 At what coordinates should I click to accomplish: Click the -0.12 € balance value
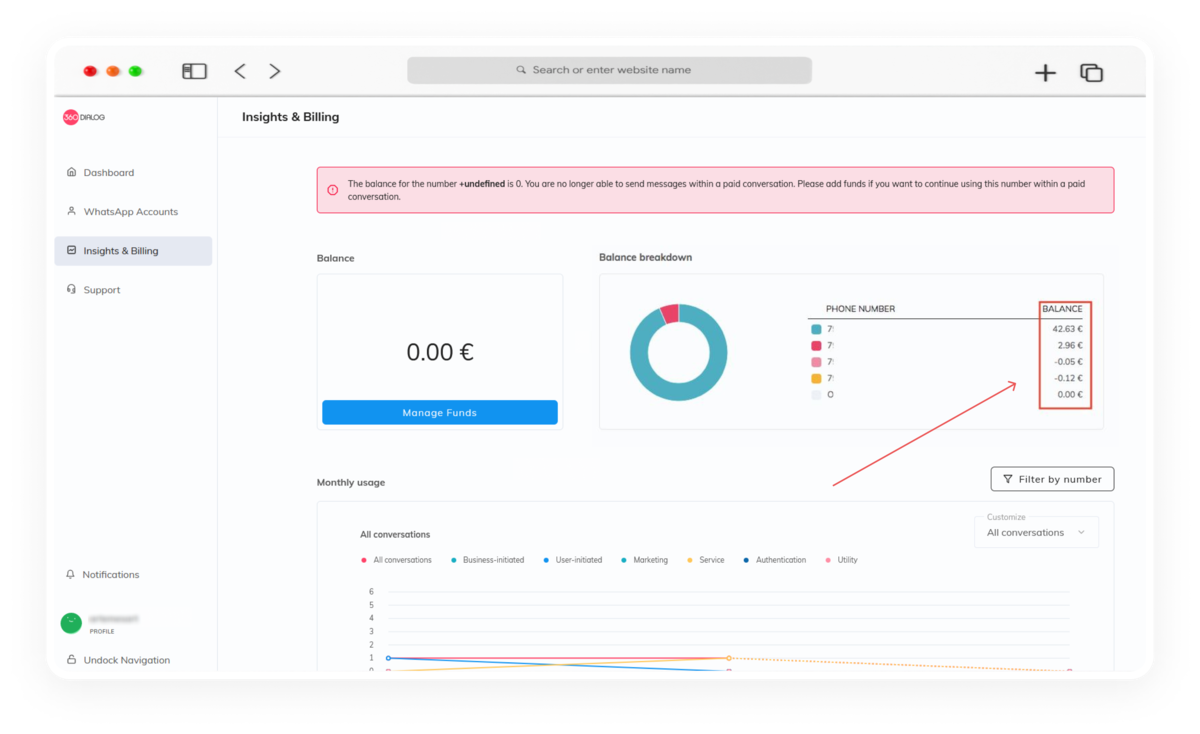coord(1068,378)
